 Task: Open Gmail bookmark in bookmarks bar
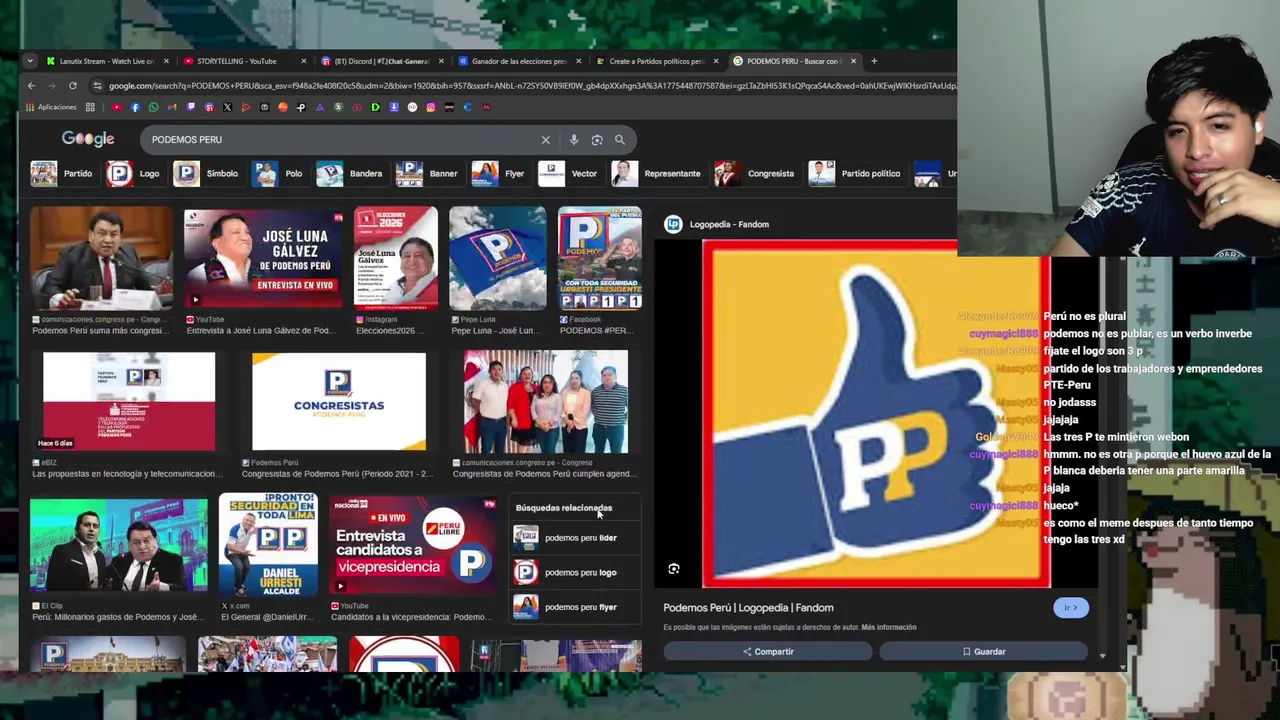click(172, 107)
